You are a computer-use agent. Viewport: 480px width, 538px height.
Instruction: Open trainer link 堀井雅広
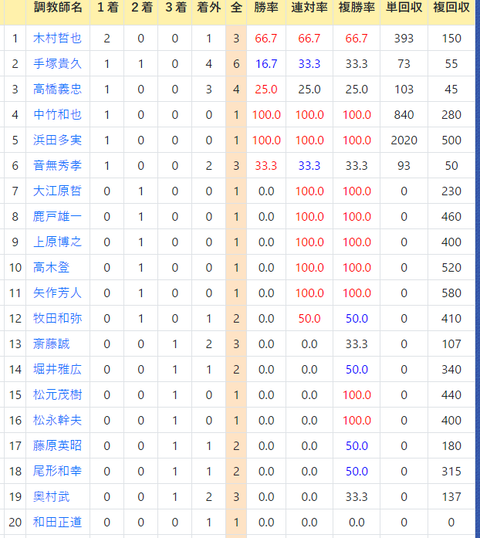pos(57,369)
